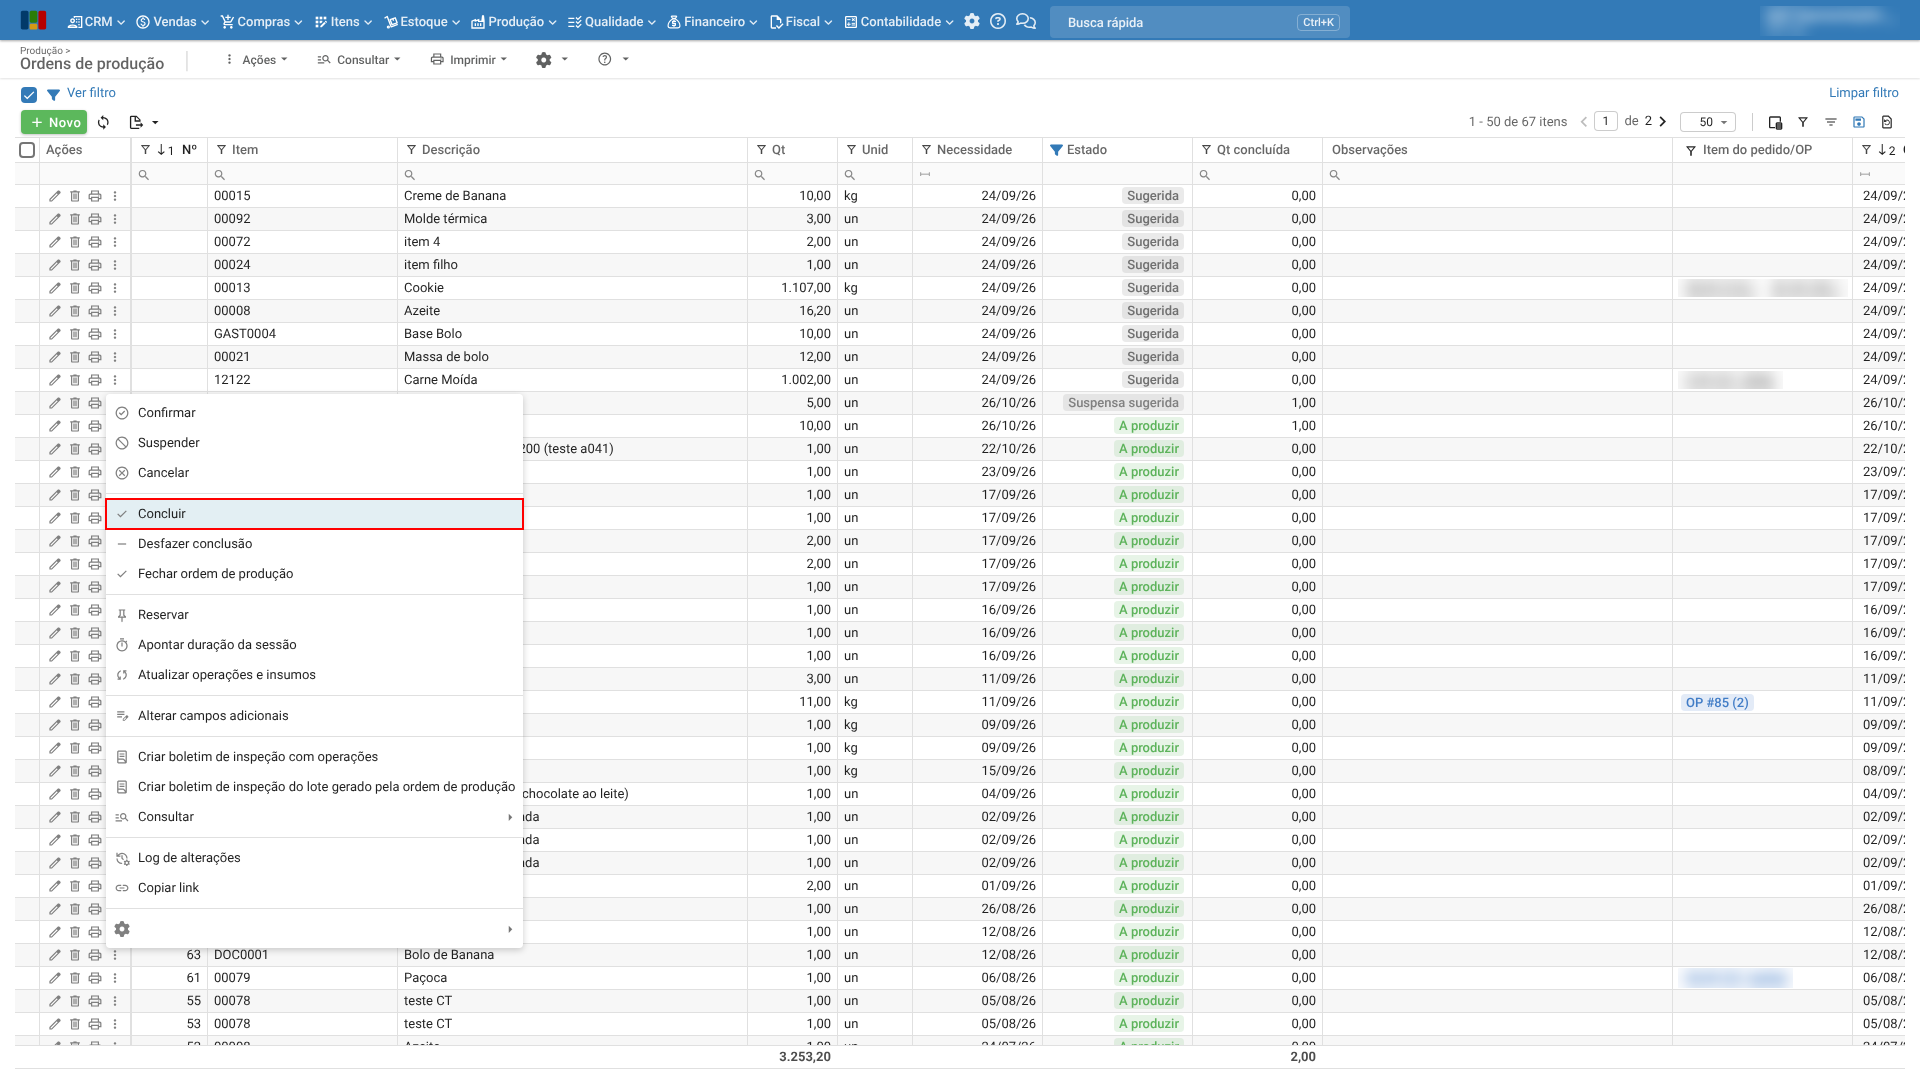The width and height of the screenshot is (1920, 1080).
Task: Click the column chooser icon at top right
Action: pyautogui.click(x=1775, y=122)
